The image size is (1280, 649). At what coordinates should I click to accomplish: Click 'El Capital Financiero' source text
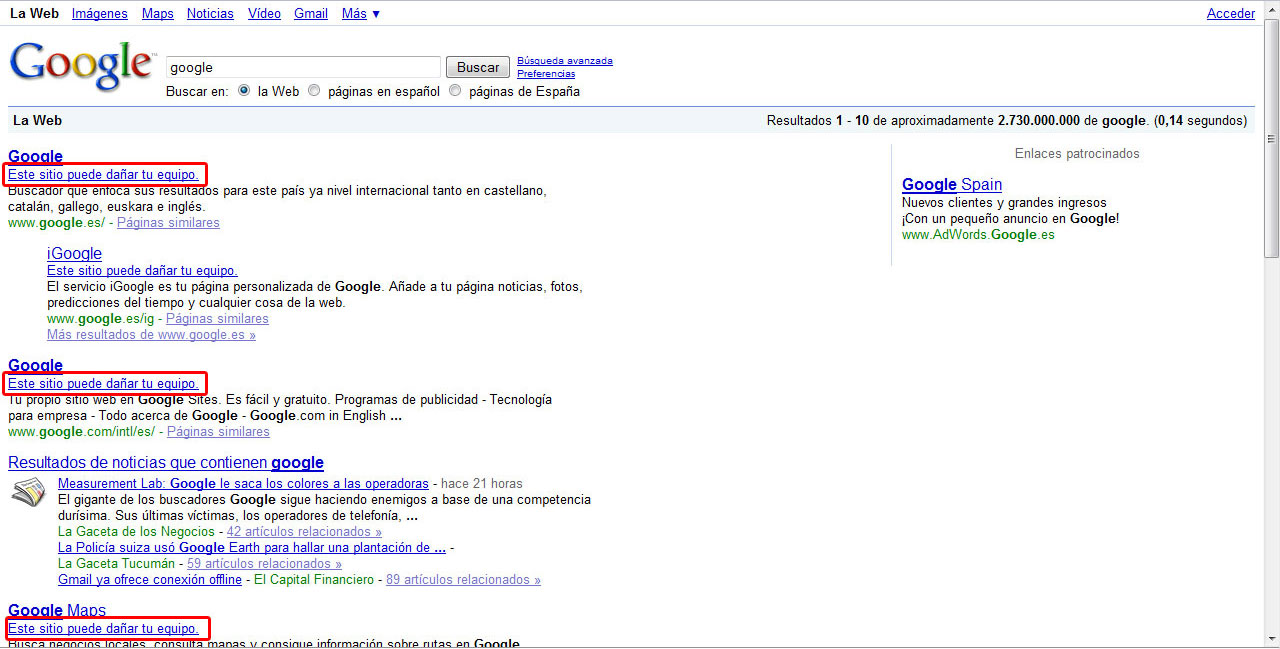(314, 580)
